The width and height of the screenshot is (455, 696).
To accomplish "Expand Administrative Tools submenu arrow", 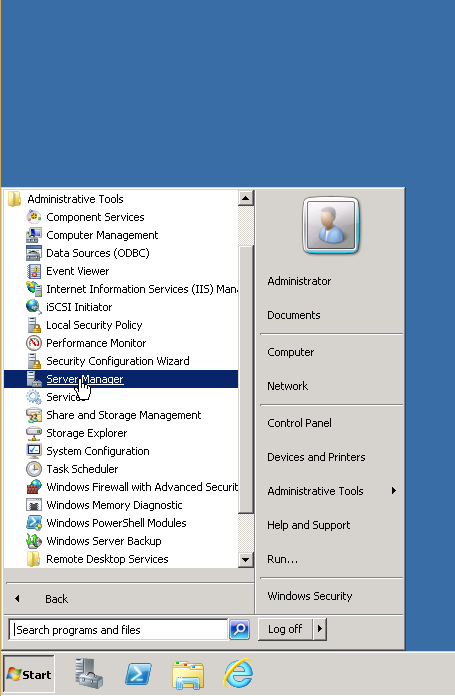I will coord(393,491).
